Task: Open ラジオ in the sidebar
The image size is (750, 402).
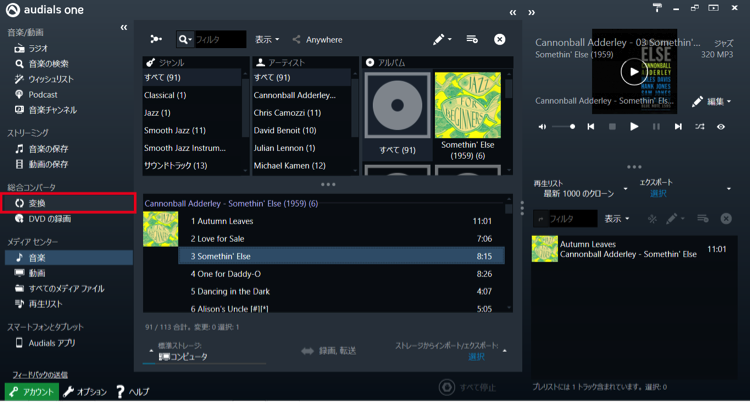Action: coord(38,48)
